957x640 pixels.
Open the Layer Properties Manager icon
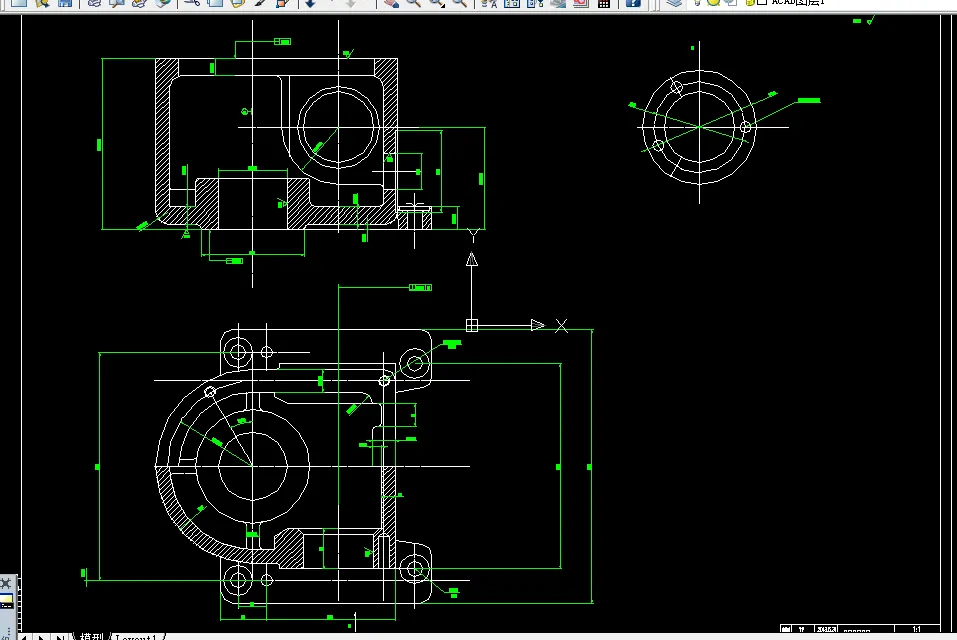(x=674, y=2)
